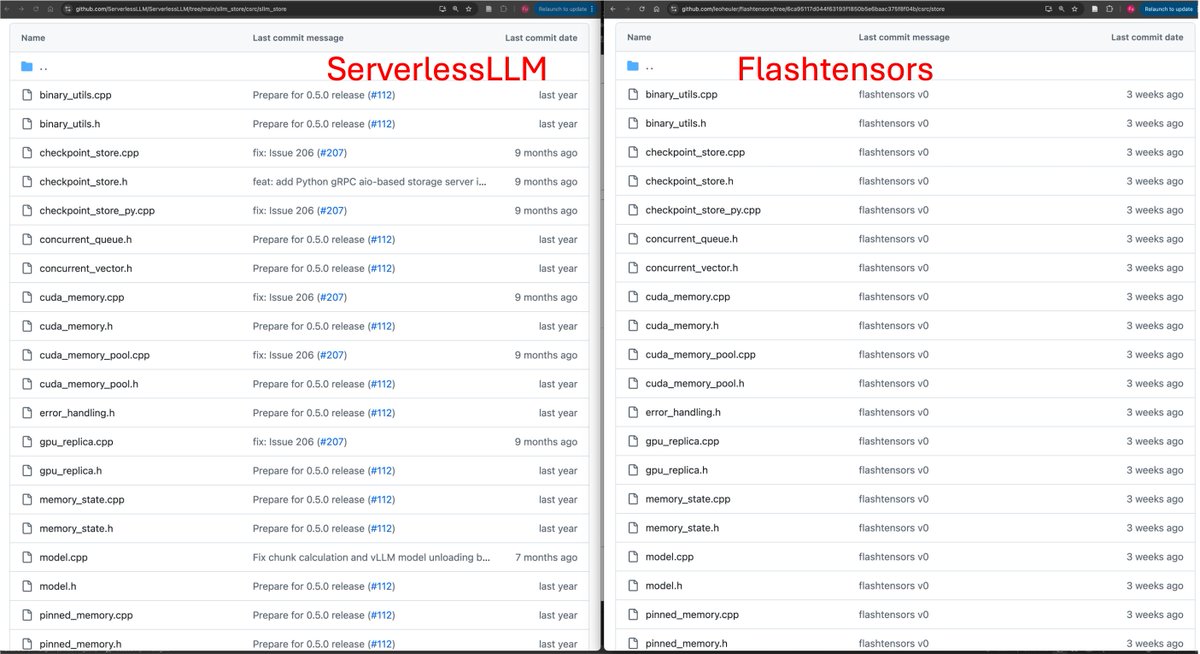This screenshot has width=1200, height=654.
Task: Open the ".." parent directory in Flashtensors
Action: point(648,65)
